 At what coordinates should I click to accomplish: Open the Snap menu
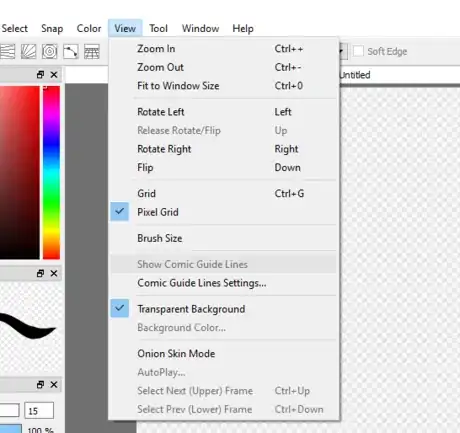click(52, 28)
